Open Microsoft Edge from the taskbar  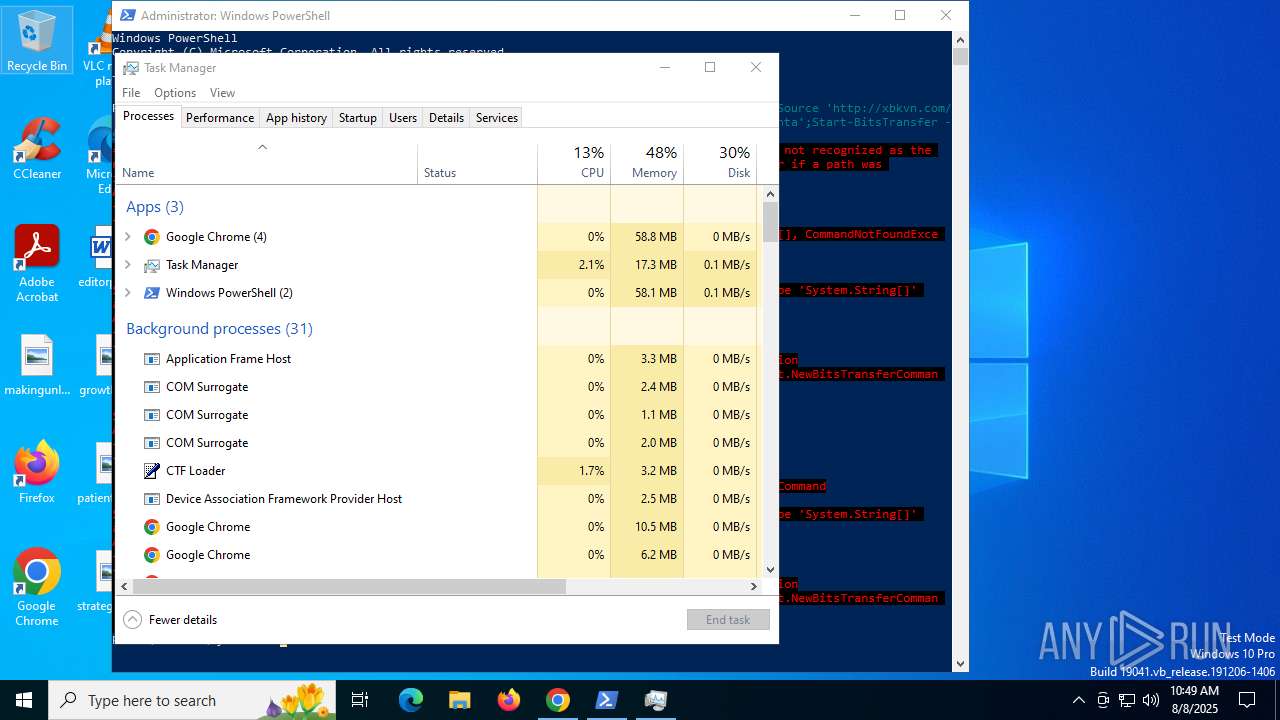click(x=411, y=700)
